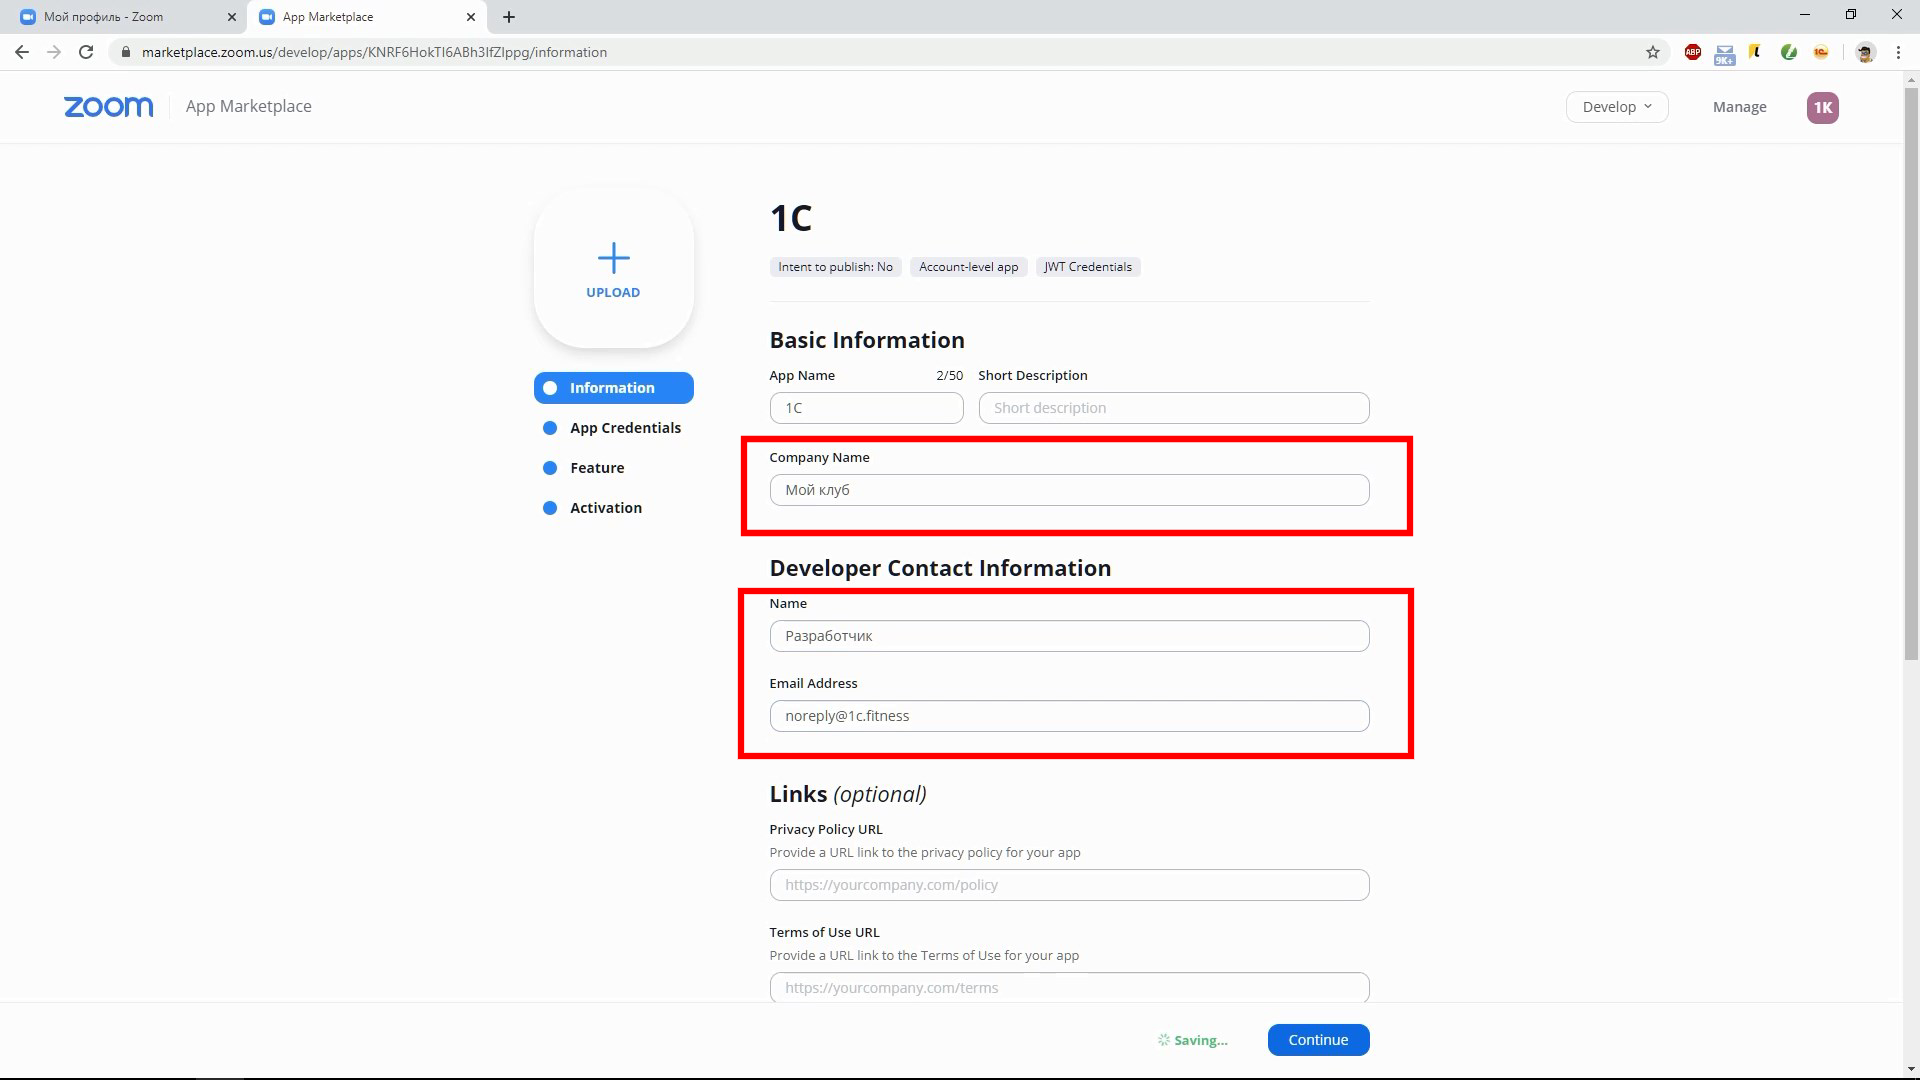Screen dimensions: 1920x1080
Task: Click the App Name input field
Action: (866, 408)
